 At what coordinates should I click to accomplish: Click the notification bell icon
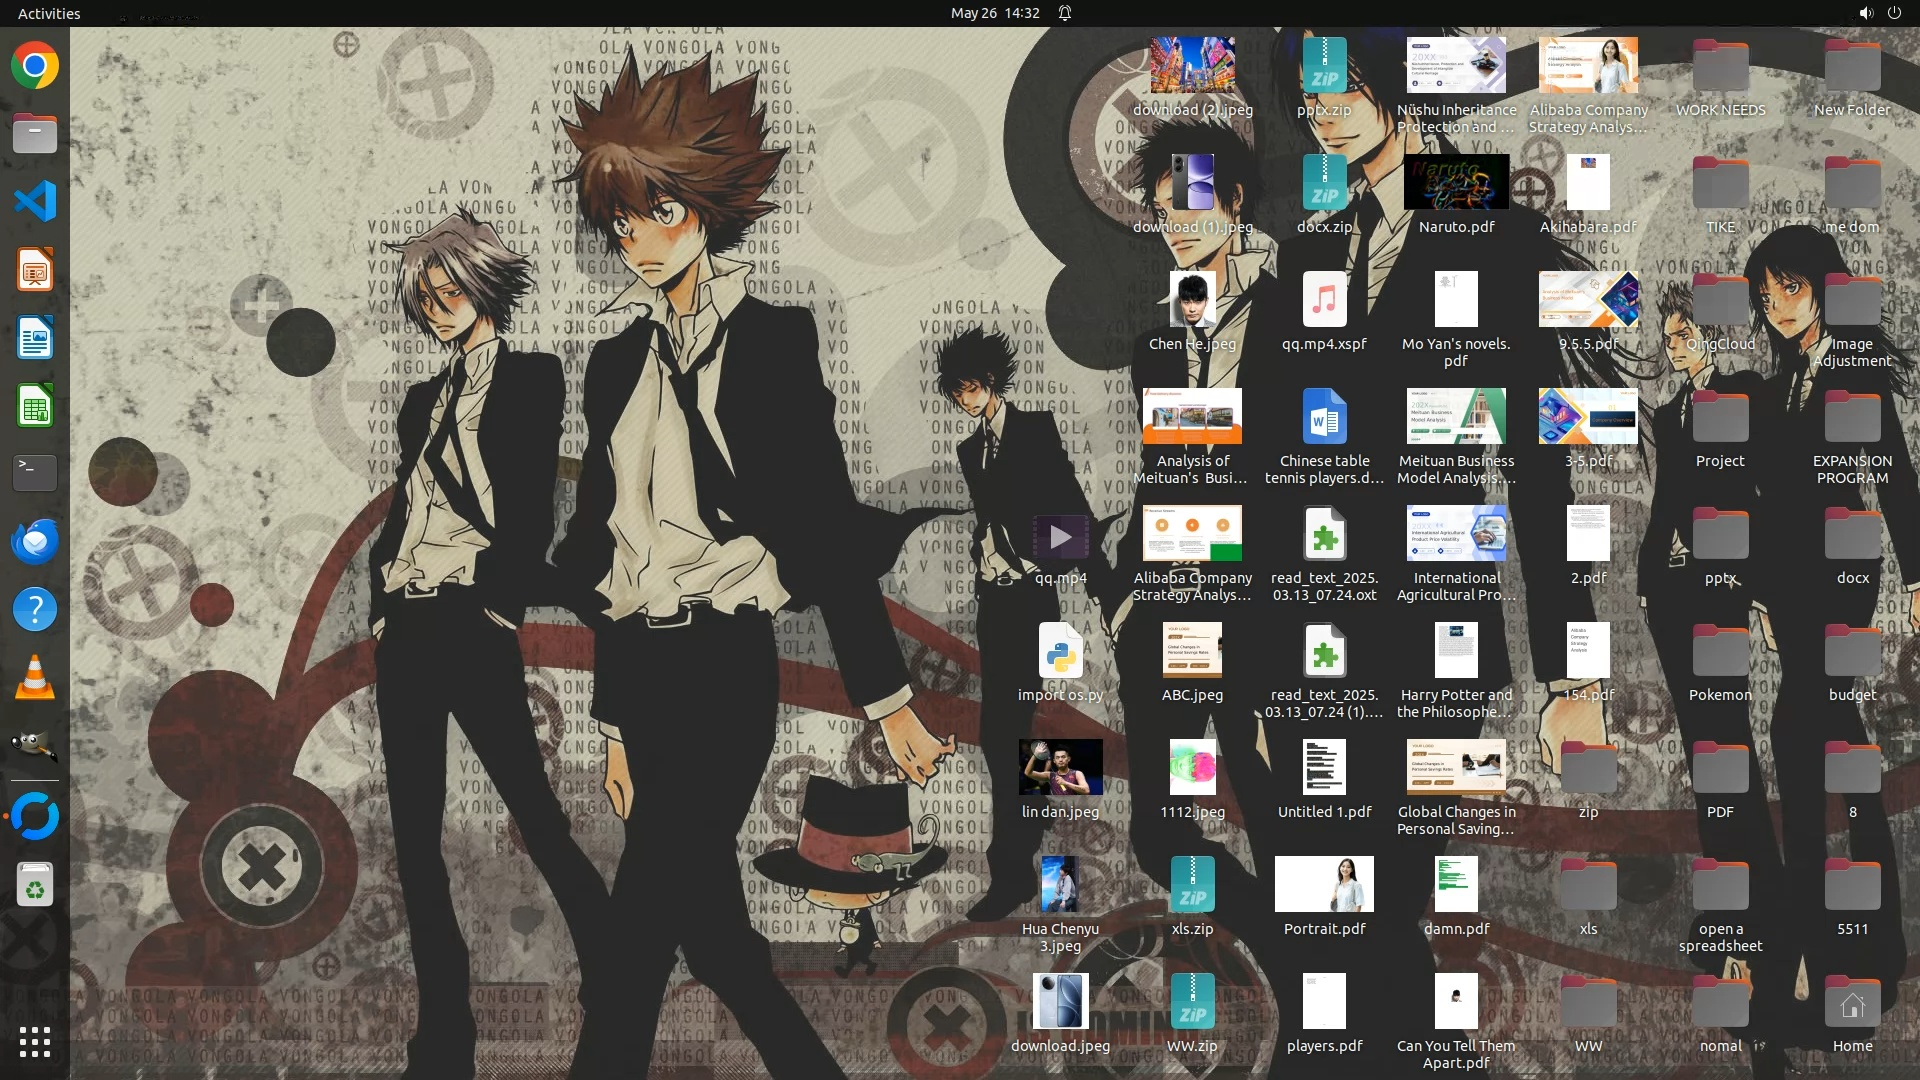(1065, 13)
